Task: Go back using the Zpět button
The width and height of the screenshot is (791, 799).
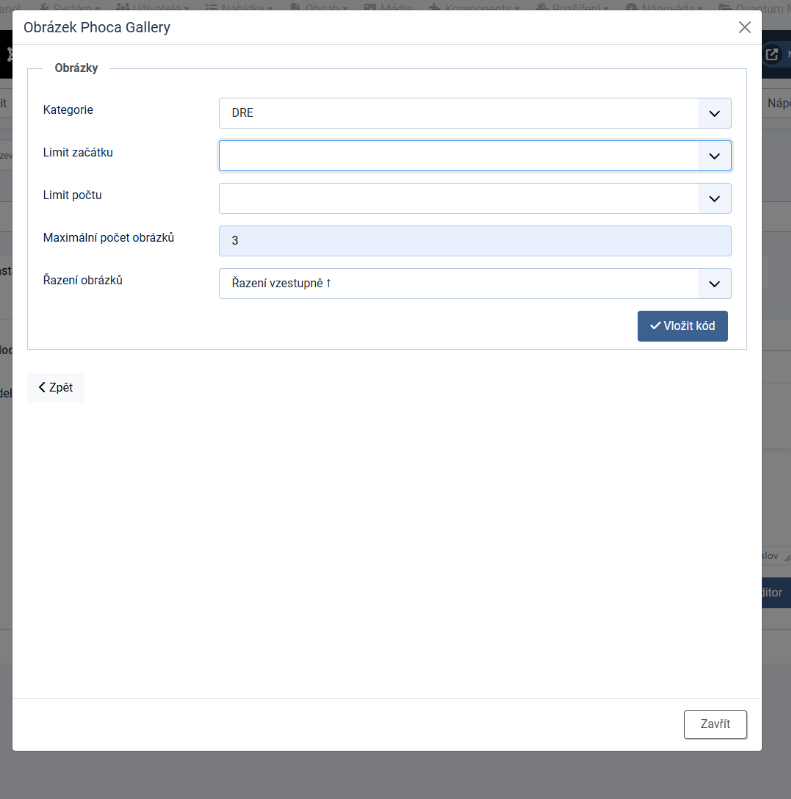Action: [56, 387]
